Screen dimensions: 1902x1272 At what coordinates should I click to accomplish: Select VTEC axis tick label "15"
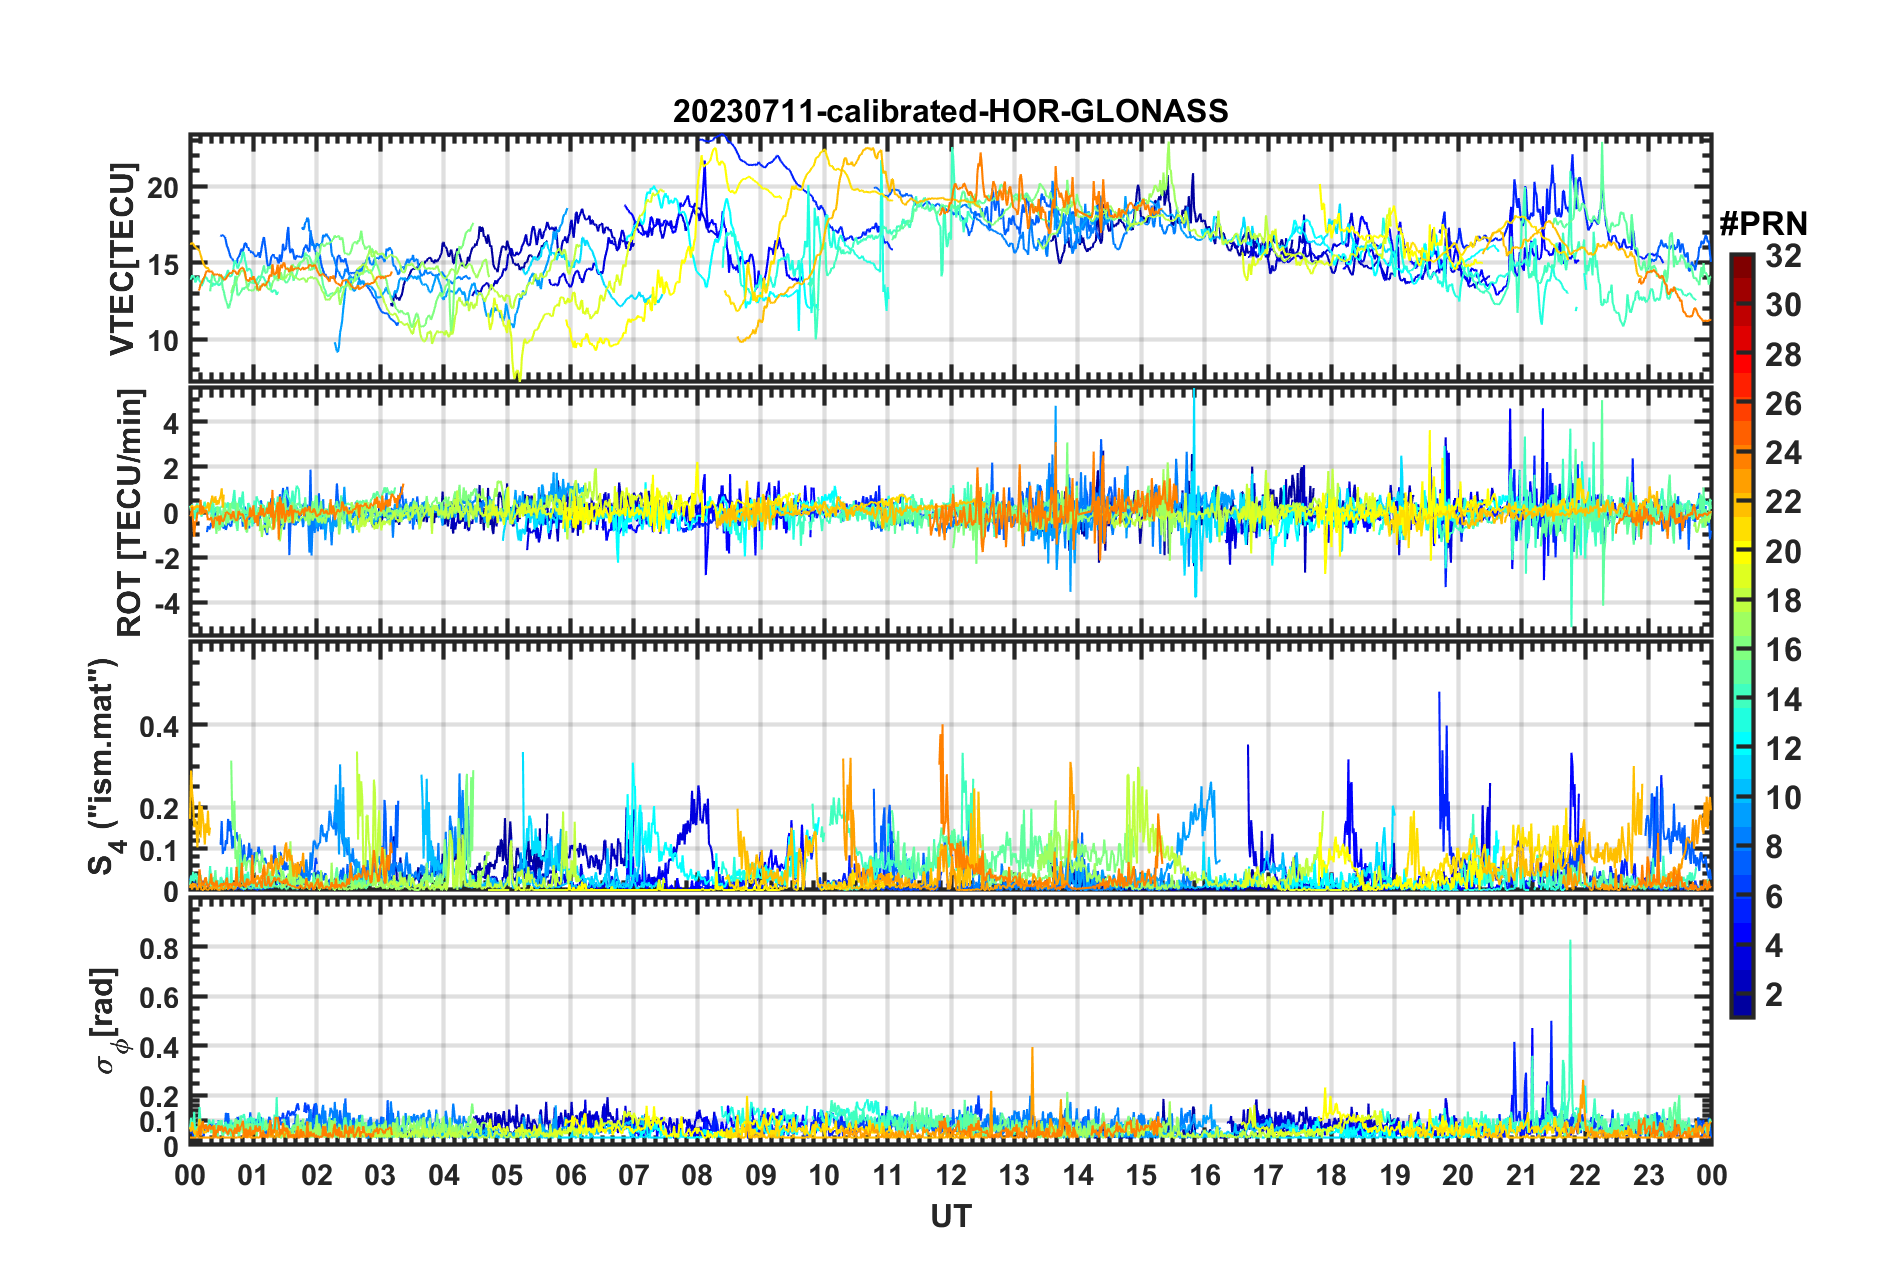163,265
